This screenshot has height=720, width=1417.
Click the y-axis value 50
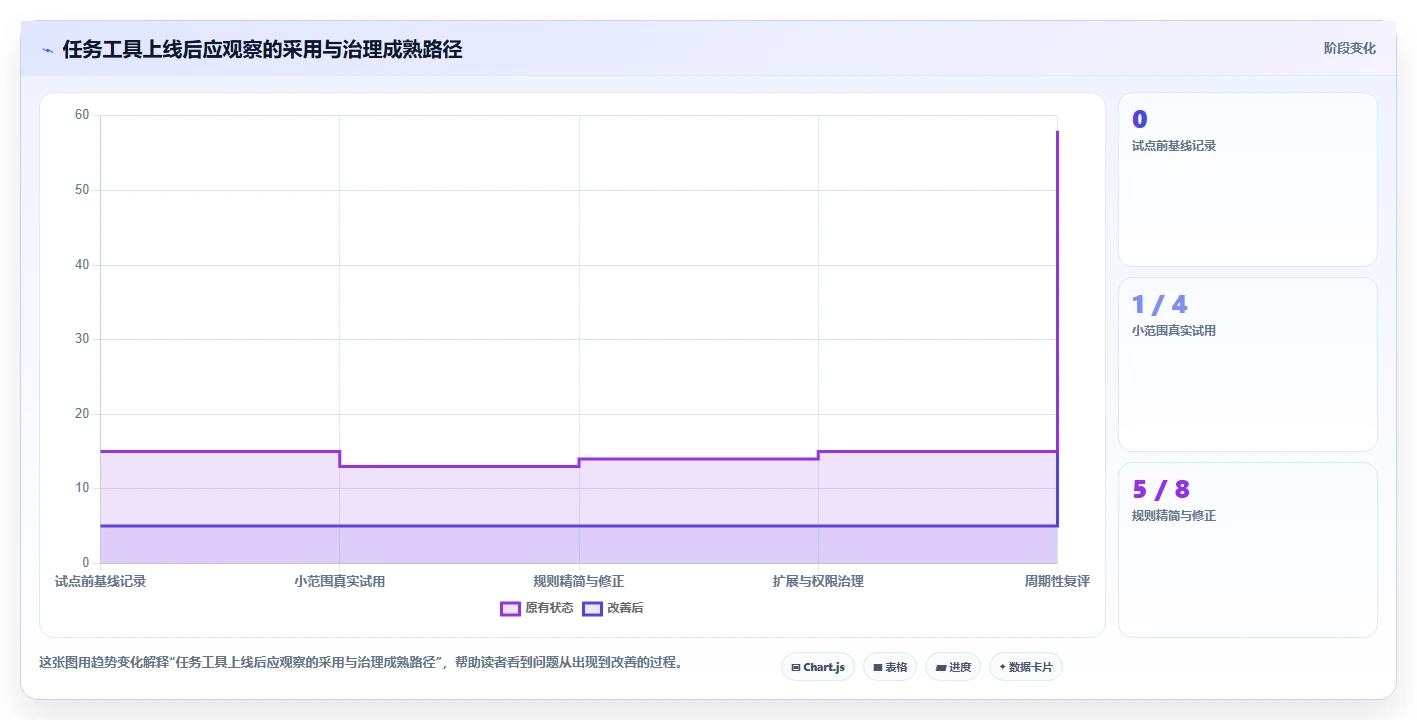point(82,190)
